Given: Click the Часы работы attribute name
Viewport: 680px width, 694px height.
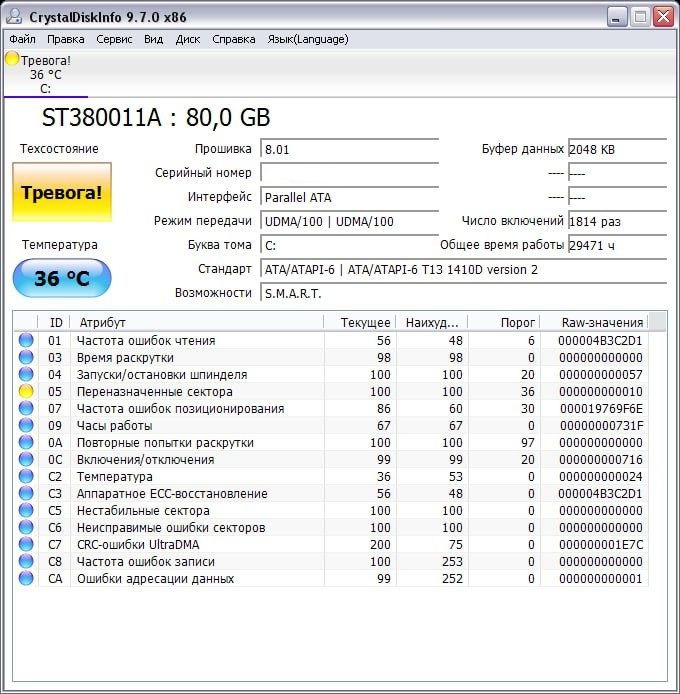Looking at the screenshot, I should 115,425.
